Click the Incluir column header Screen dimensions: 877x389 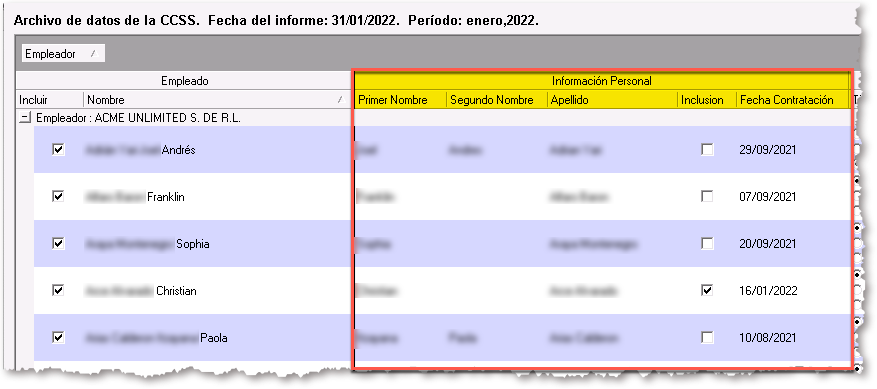click(49, 100)
